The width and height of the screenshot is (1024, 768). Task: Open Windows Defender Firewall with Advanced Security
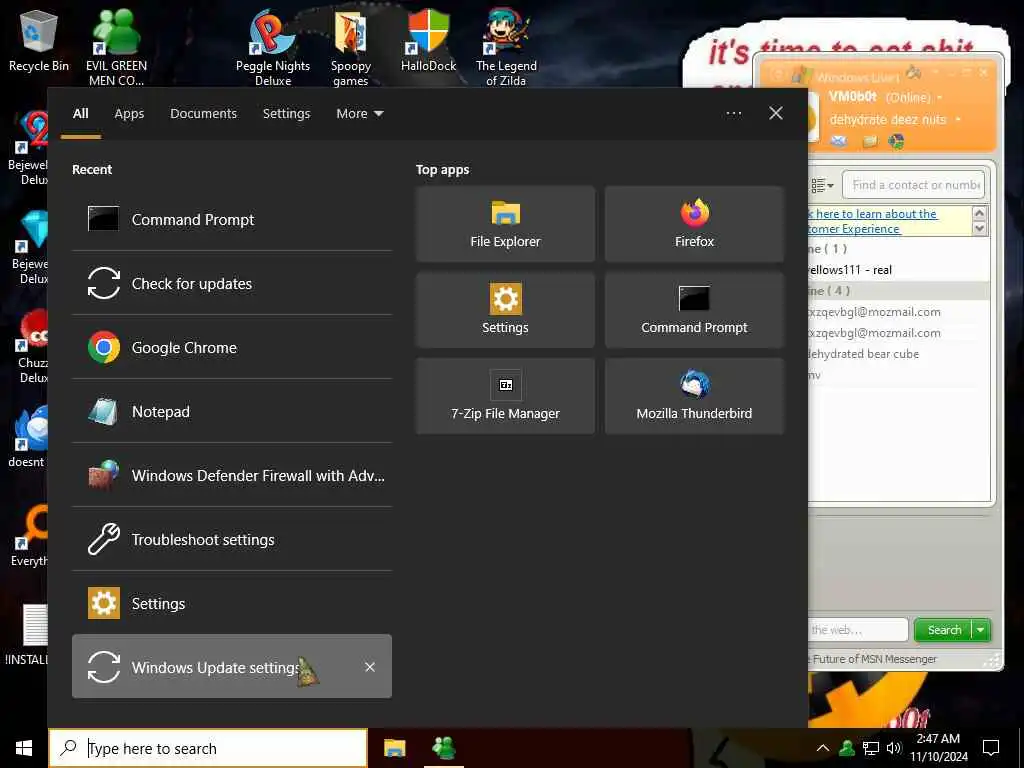point(232,475)
